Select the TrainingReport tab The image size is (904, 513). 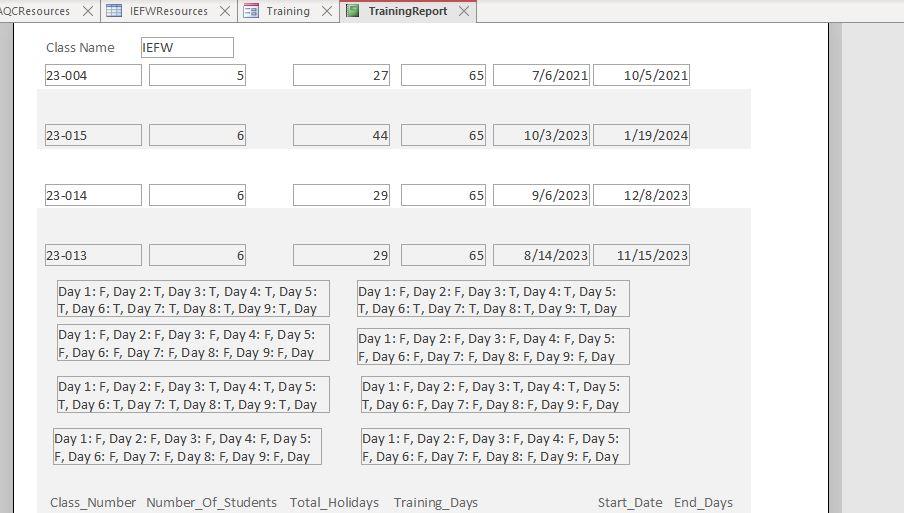click(408, 11)
